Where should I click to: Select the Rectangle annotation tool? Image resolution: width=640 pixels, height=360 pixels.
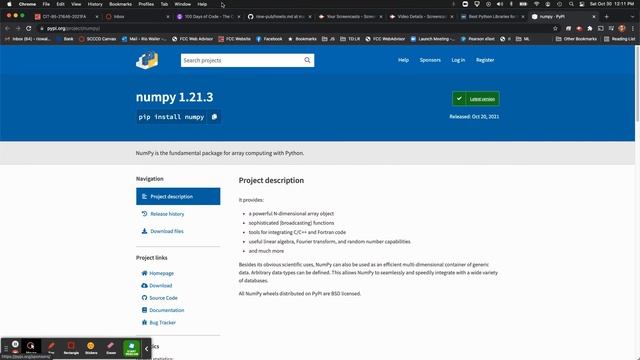click(x=71, y=348)
